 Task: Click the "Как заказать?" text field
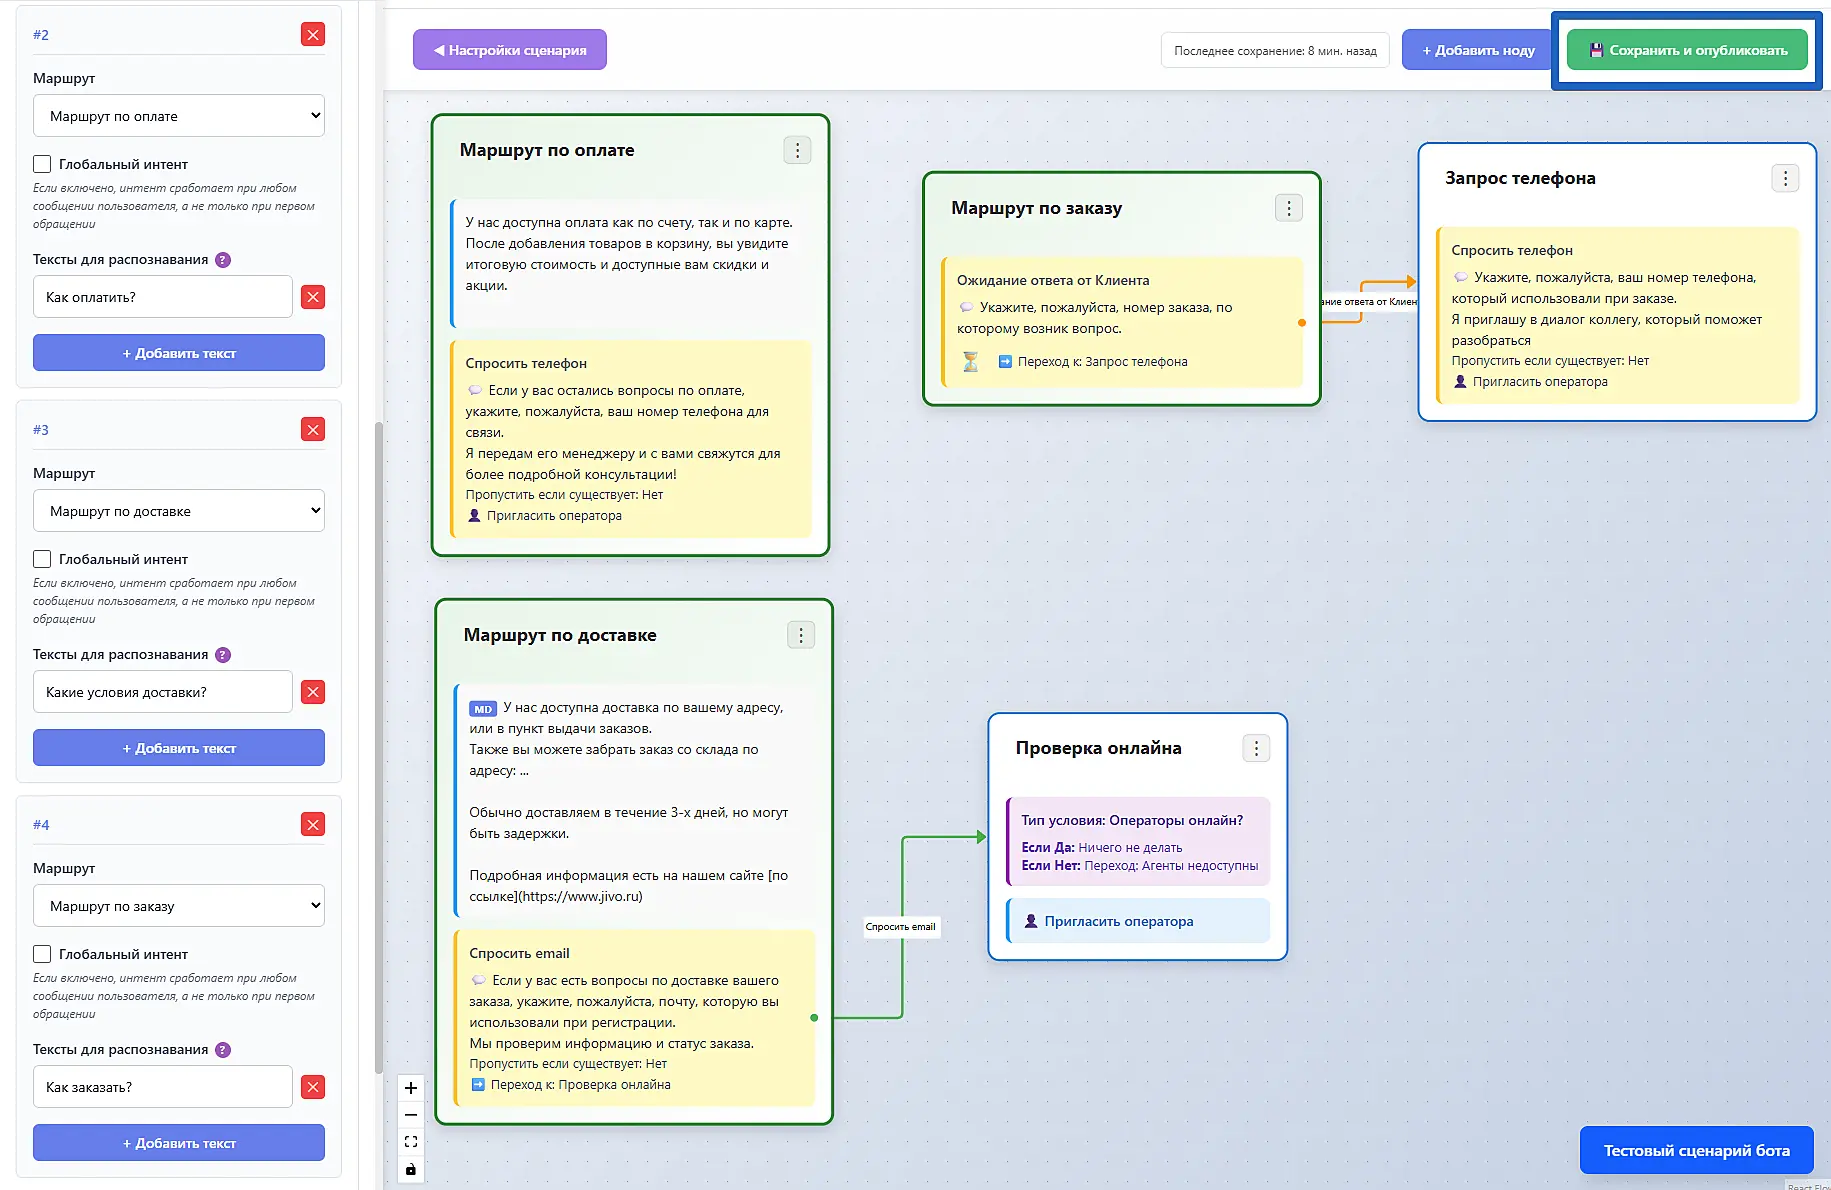pos(163,1087)
